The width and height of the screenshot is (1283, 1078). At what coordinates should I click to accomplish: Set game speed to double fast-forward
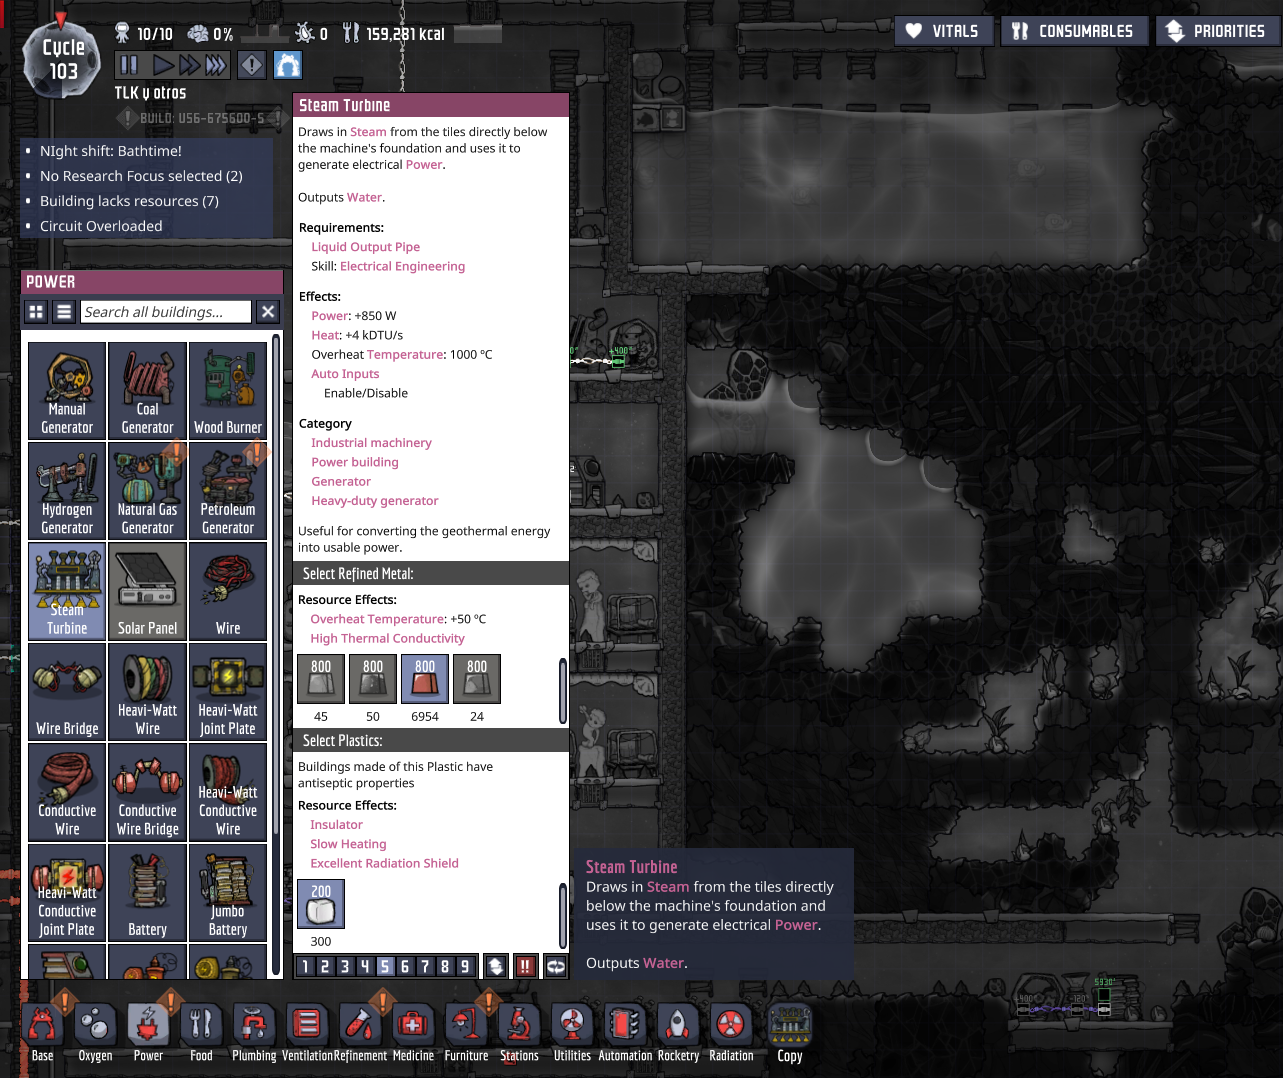pos(189,65)
